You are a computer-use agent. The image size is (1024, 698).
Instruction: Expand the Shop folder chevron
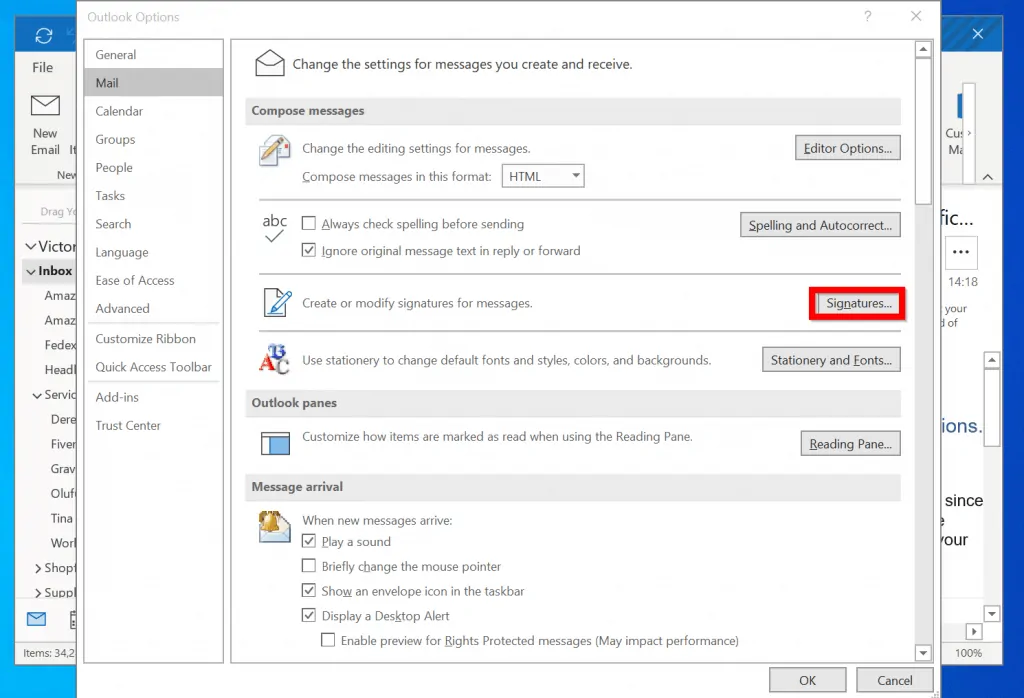(x=38, y=569)
